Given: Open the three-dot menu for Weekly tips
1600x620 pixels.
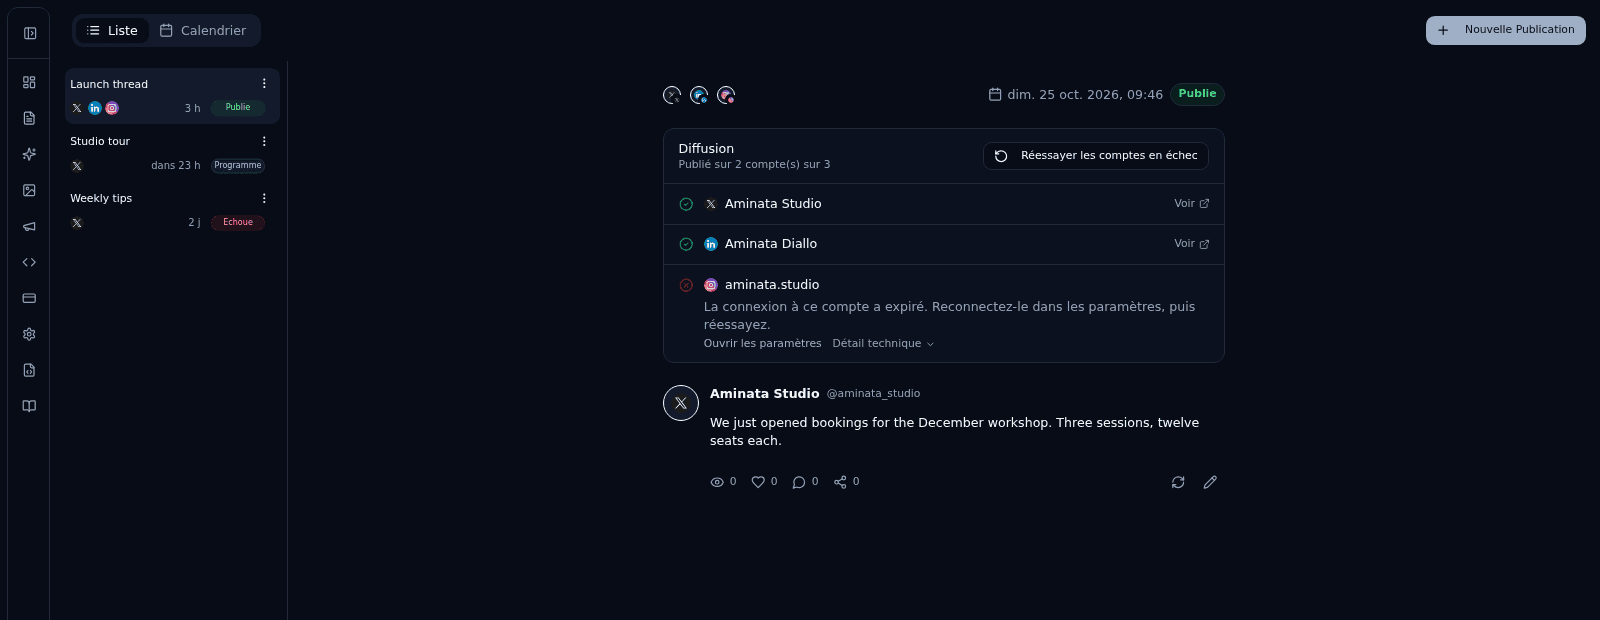Looking at the screenshot, I should click(264, 198).
